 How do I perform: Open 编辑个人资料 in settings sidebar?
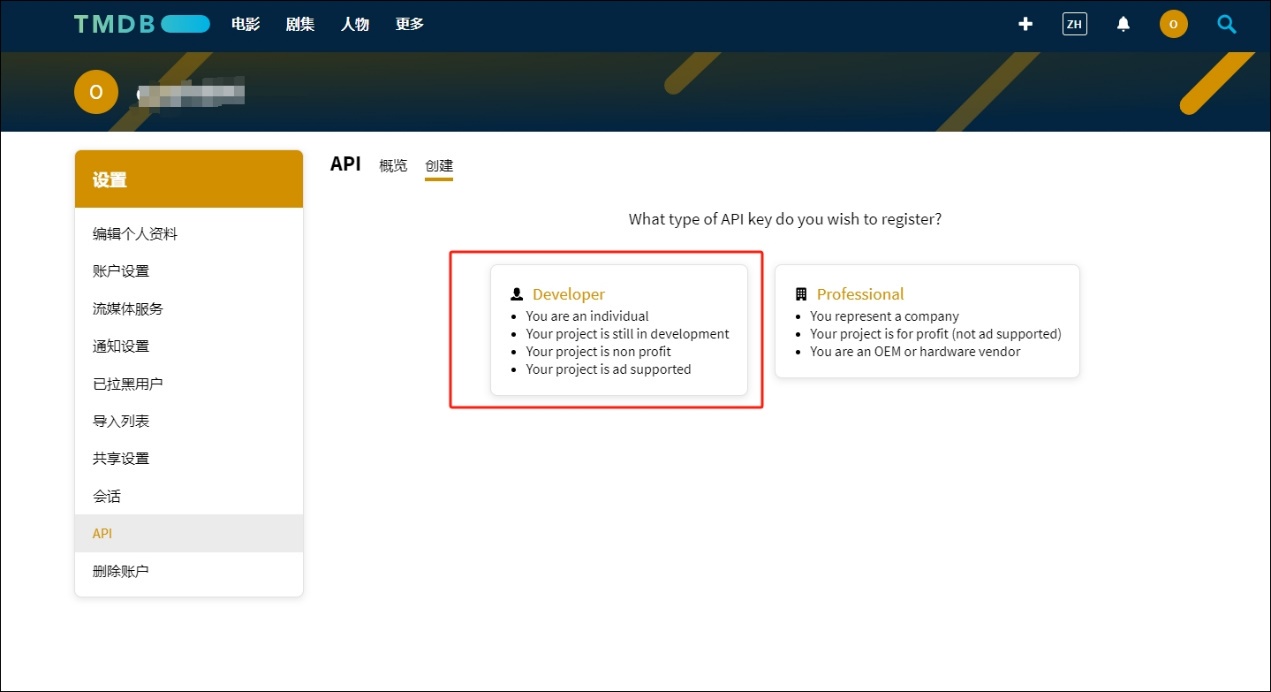pos(135,234)
